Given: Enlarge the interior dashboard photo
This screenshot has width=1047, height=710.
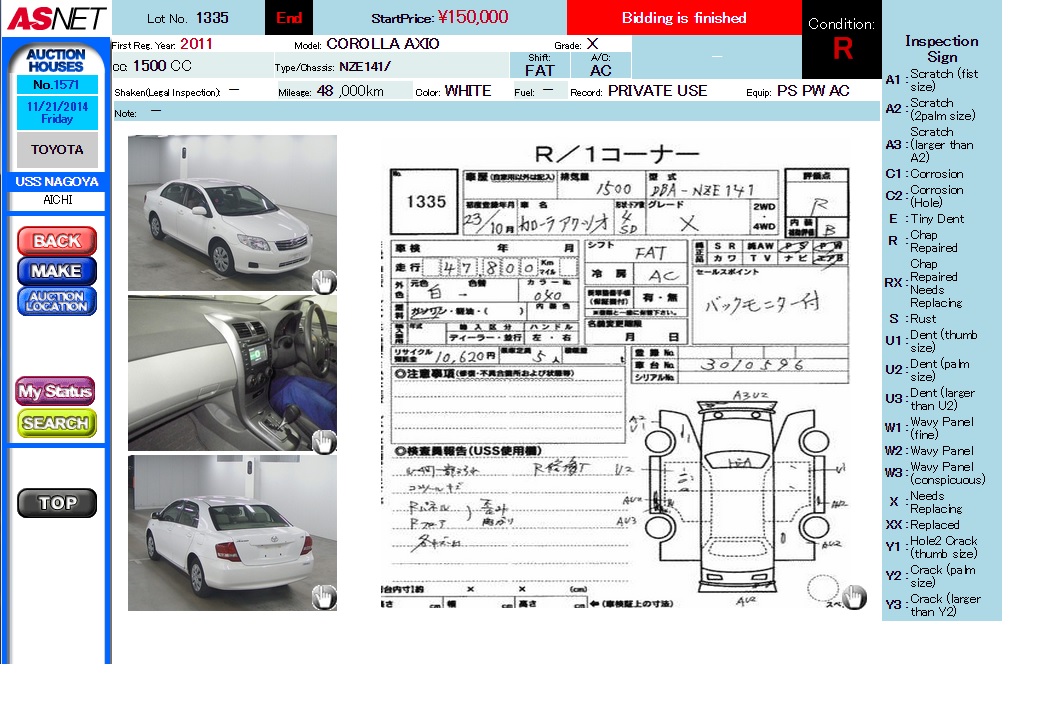Looking at the screenshot, I should pyautogui.click(x=232, y=372).
